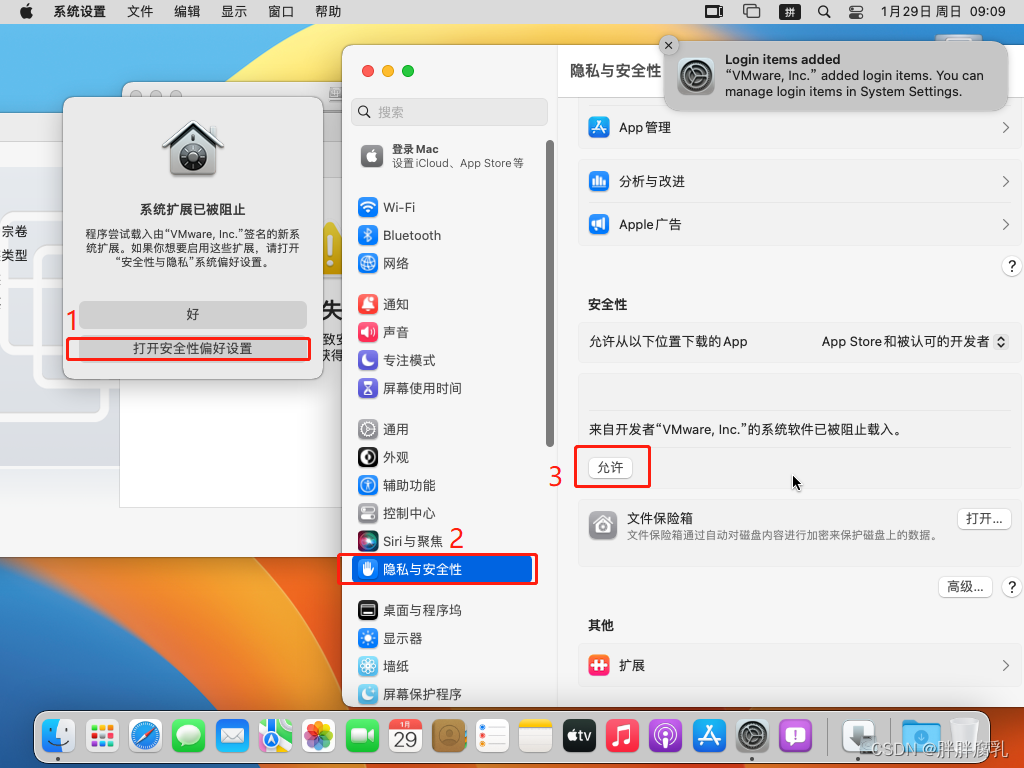Select 隐私与安全性 in sidebar

pos(442,569)
